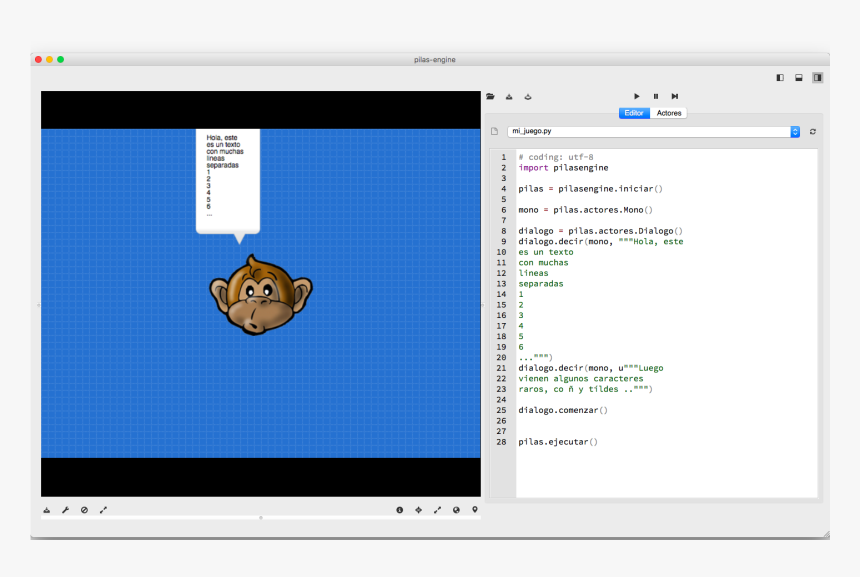Viewport: 860px width, 577px height.
Task: Click the monkey actor in the game canvas
Action: (260, 293)
